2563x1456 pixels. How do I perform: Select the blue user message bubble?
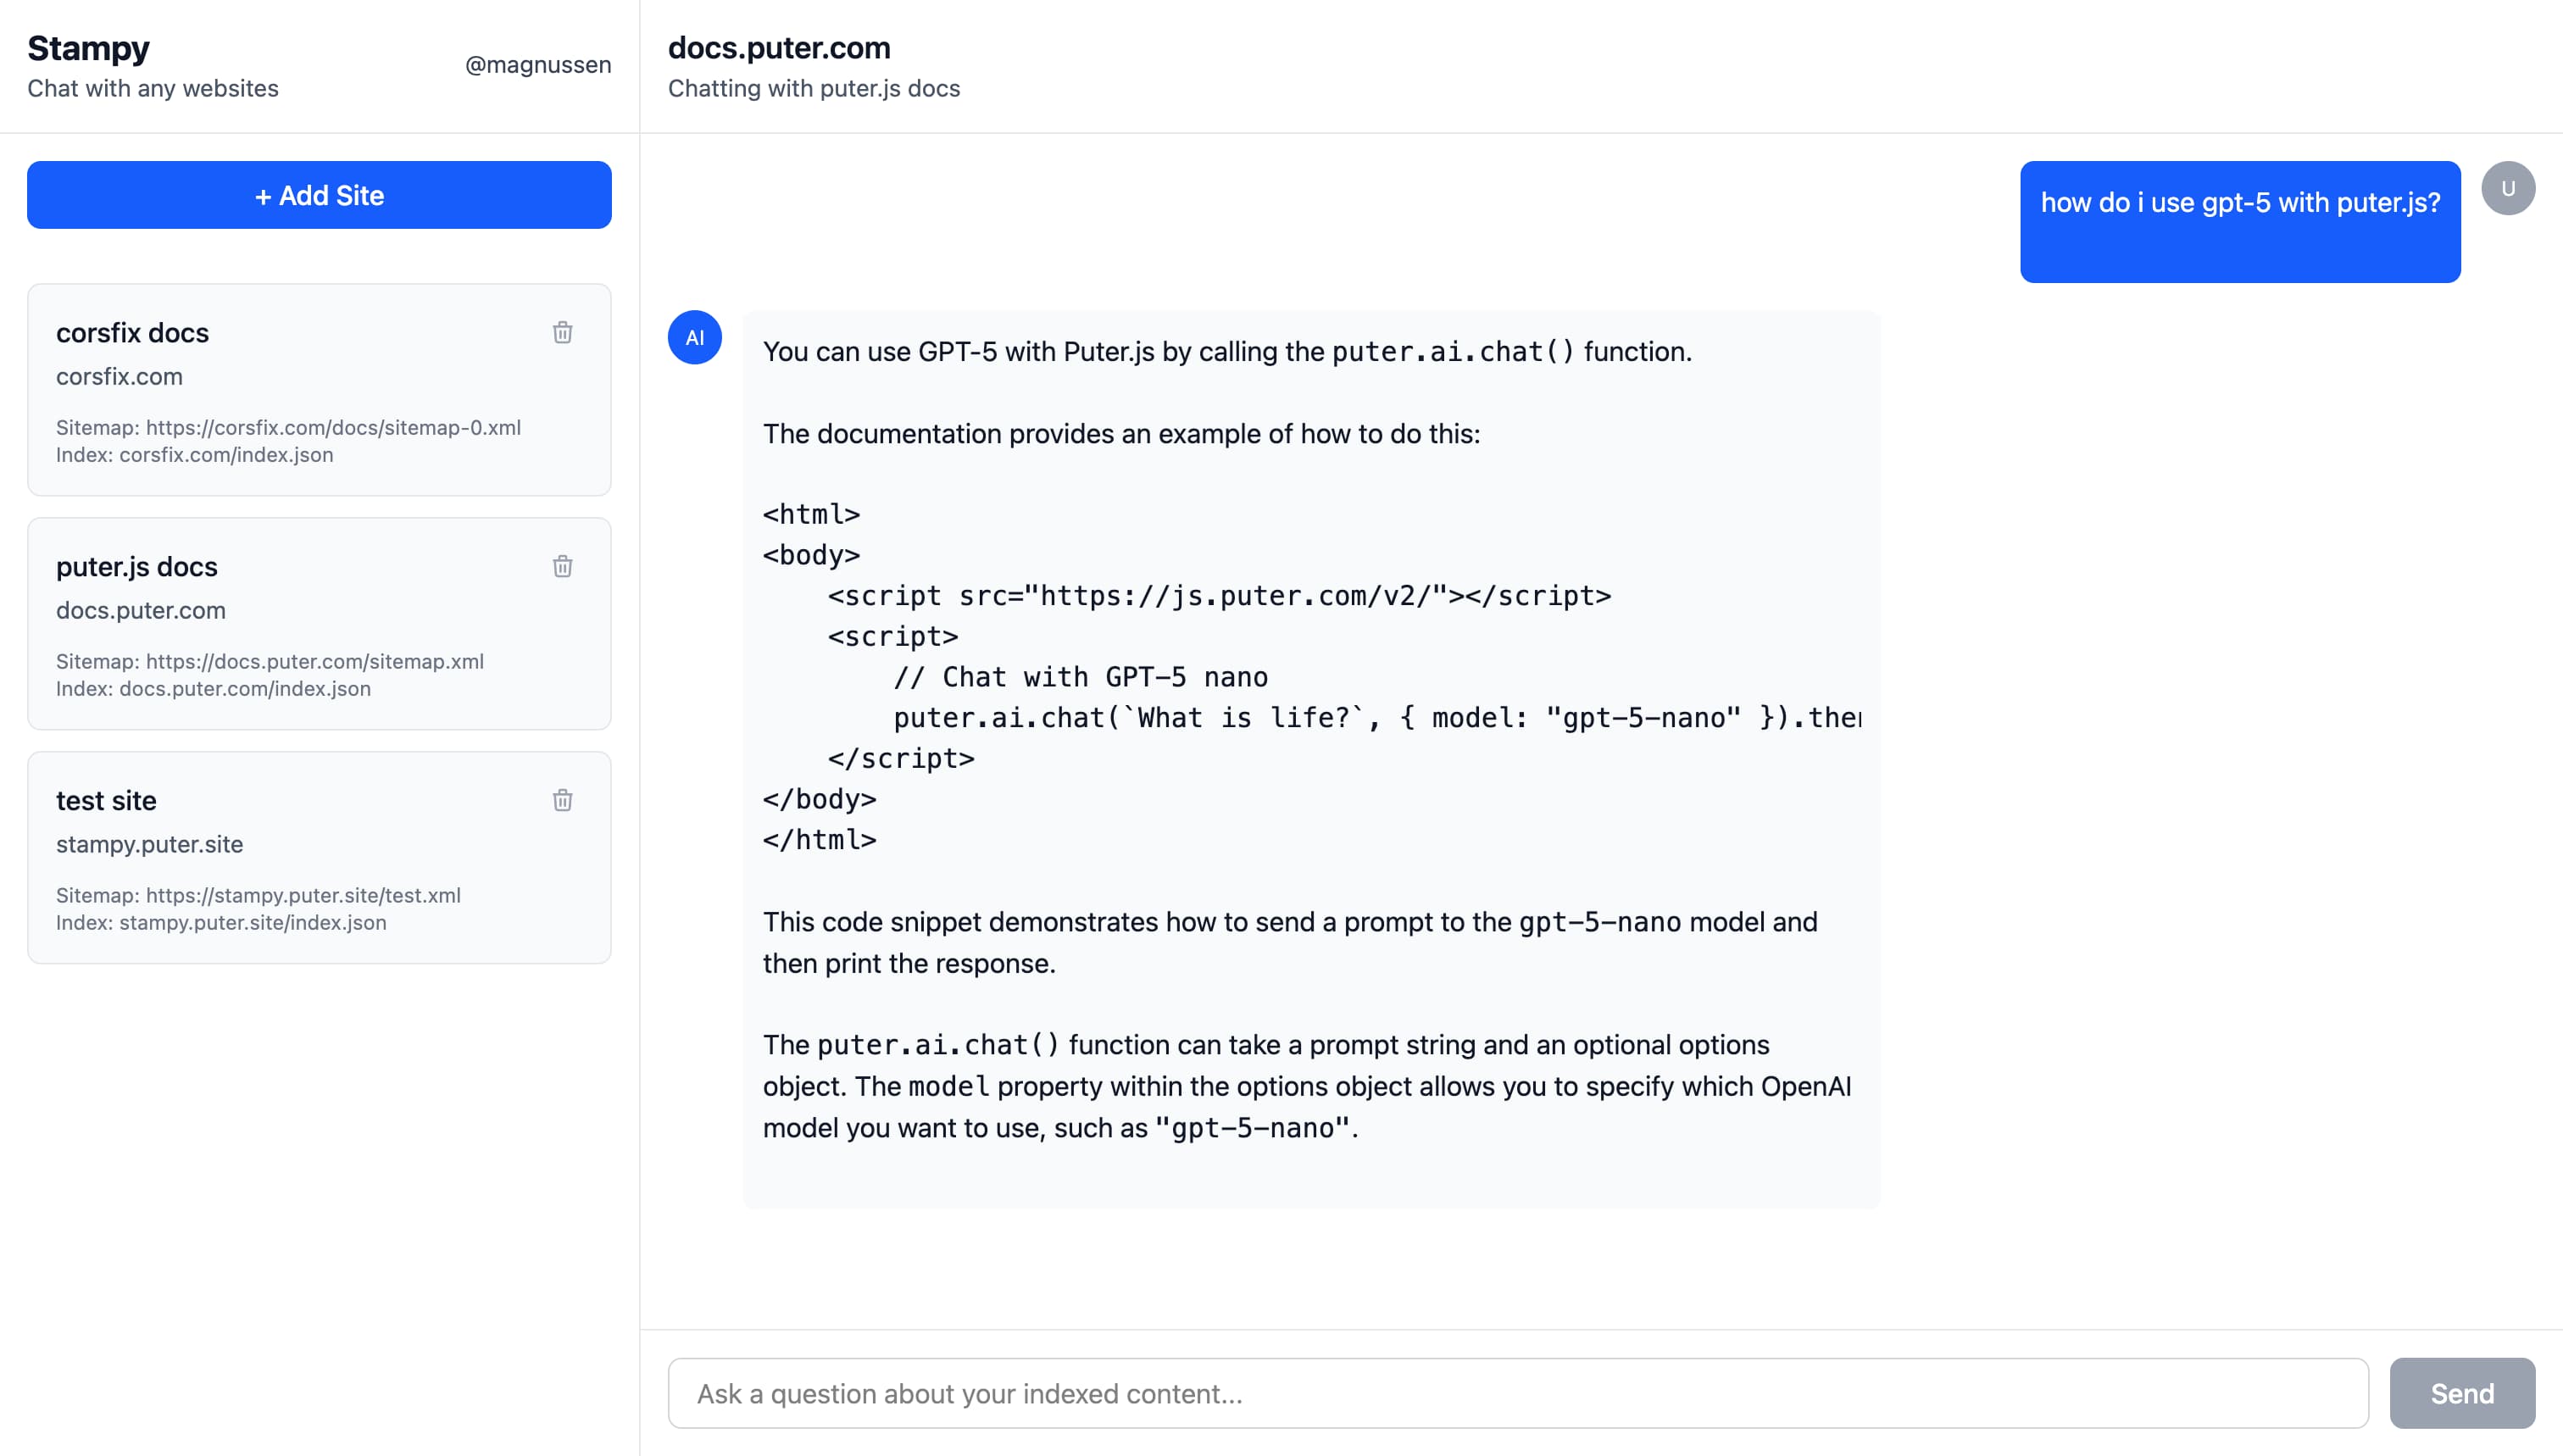(2240, 222)
